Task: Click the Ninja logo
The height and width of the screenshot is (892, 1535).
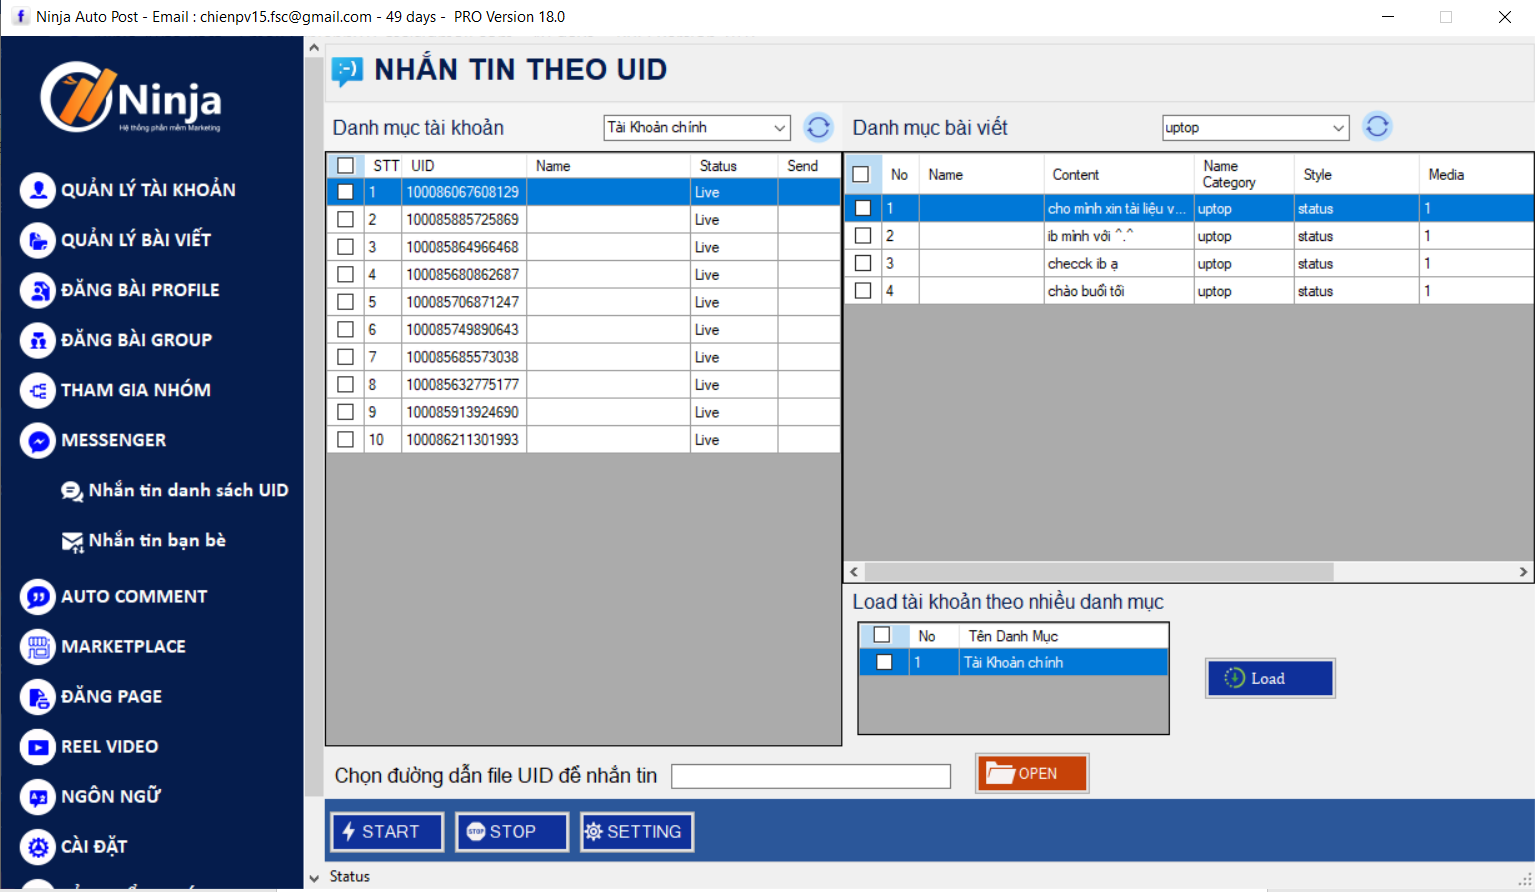Action: 130,97
